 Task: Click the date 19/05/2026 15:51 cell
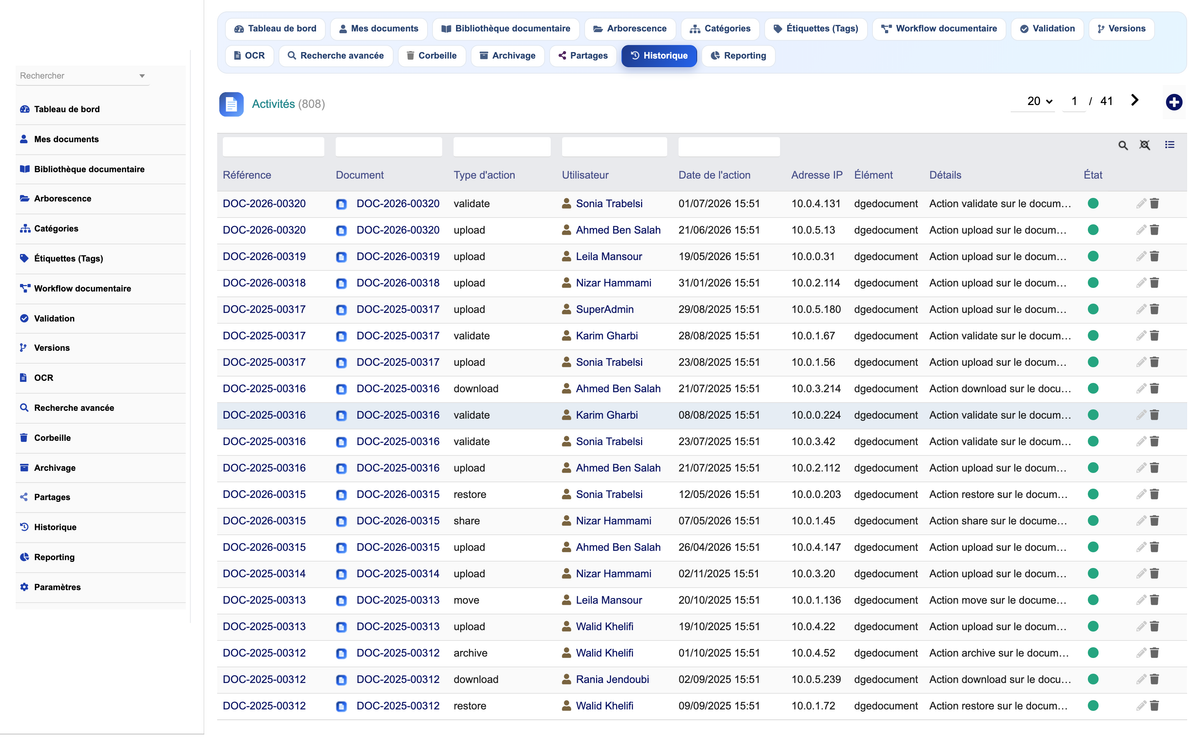tap(719, 257)
